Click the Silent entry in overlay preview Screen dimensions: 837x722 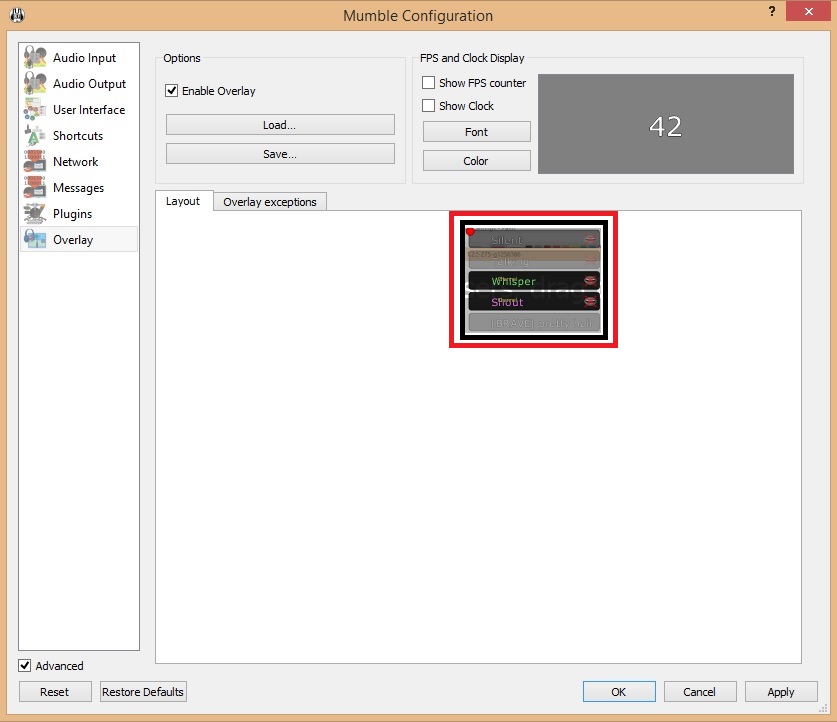pyautogui.click(x=534, y=240)
